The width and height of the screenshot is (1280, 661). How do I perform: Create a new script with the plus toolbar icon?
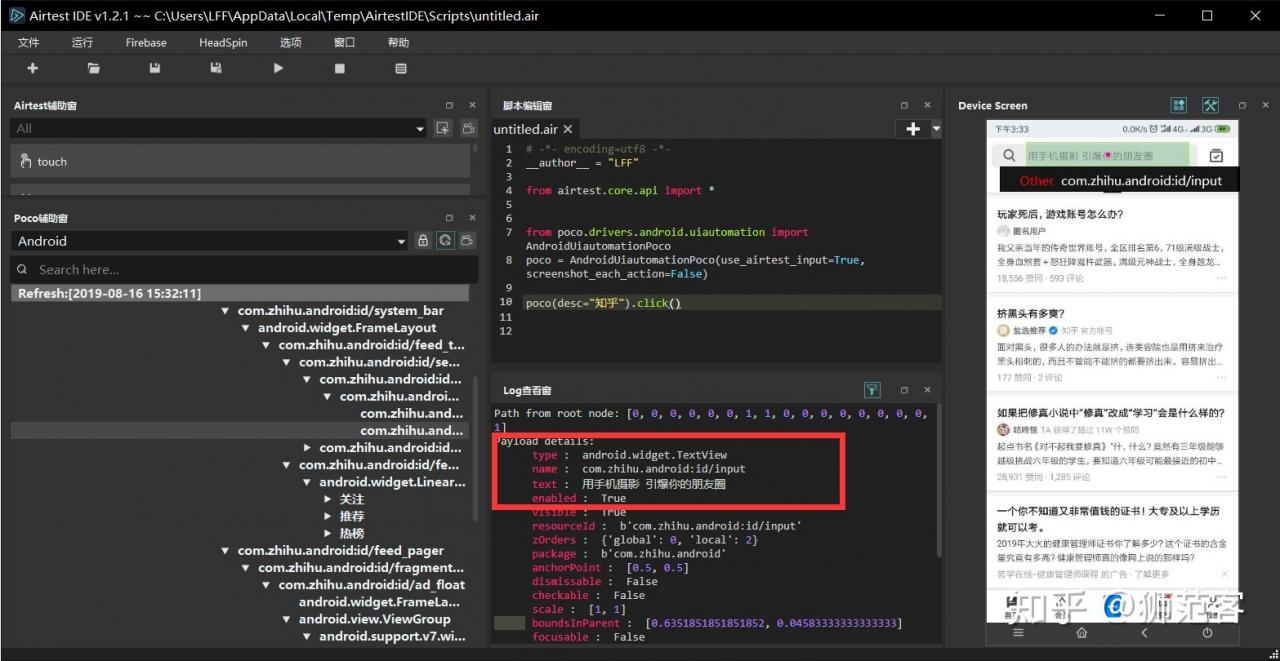33,68
